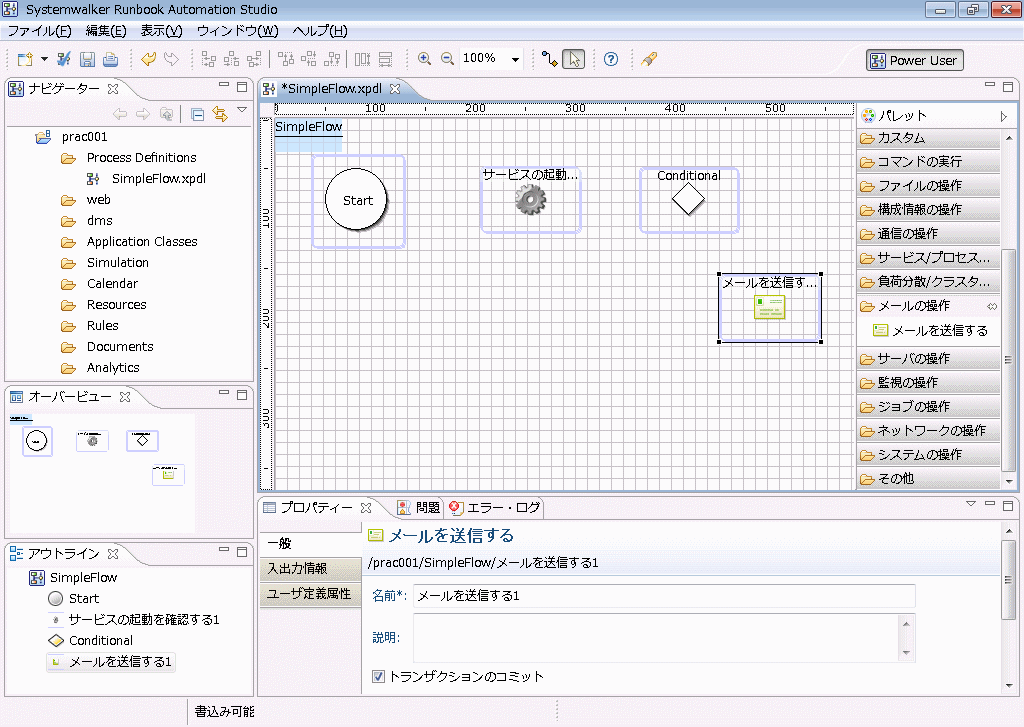Click the 名前 input field

tap(664, 596)
